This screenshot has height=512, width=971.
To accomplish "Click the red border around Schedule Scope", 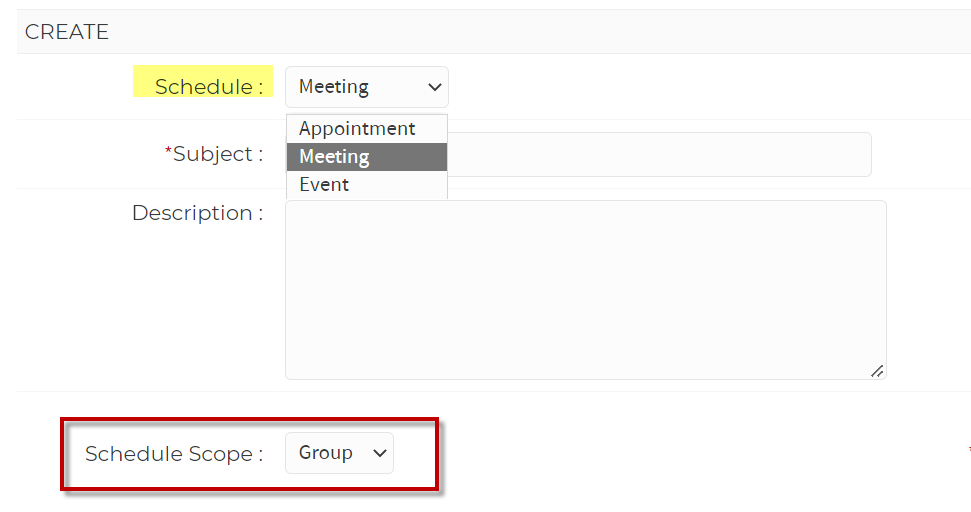I will click(250, 420).
